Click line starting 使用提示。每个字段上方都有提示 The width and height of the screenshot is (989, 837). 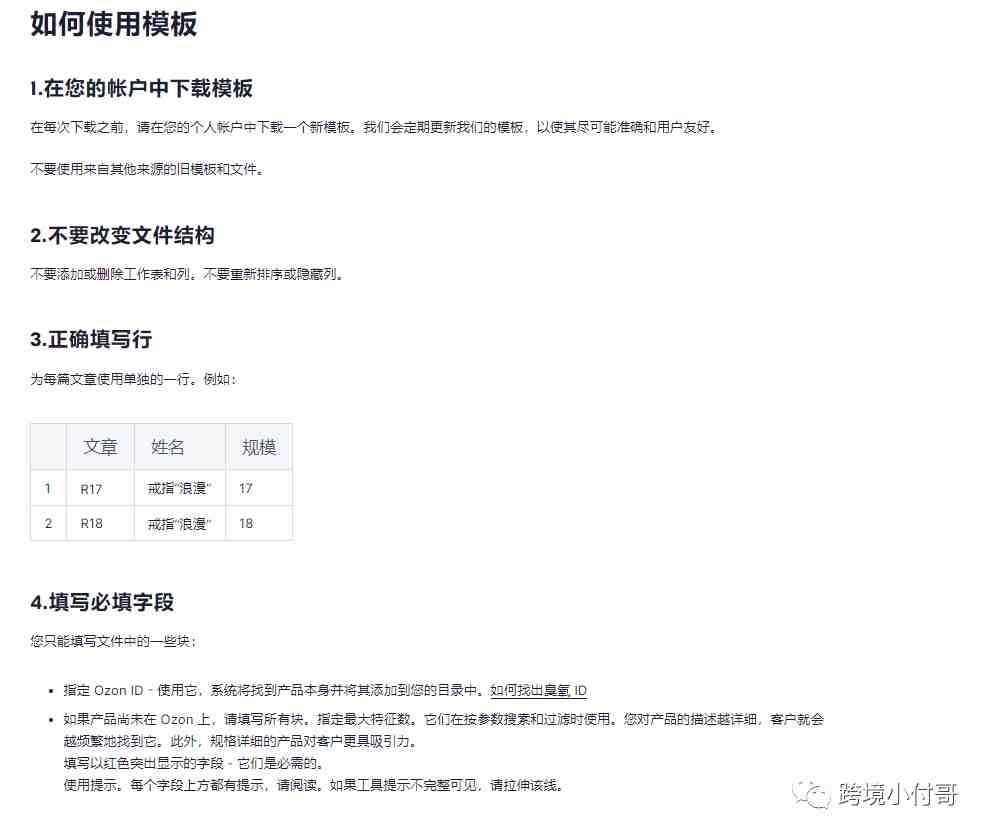[313, 785]
